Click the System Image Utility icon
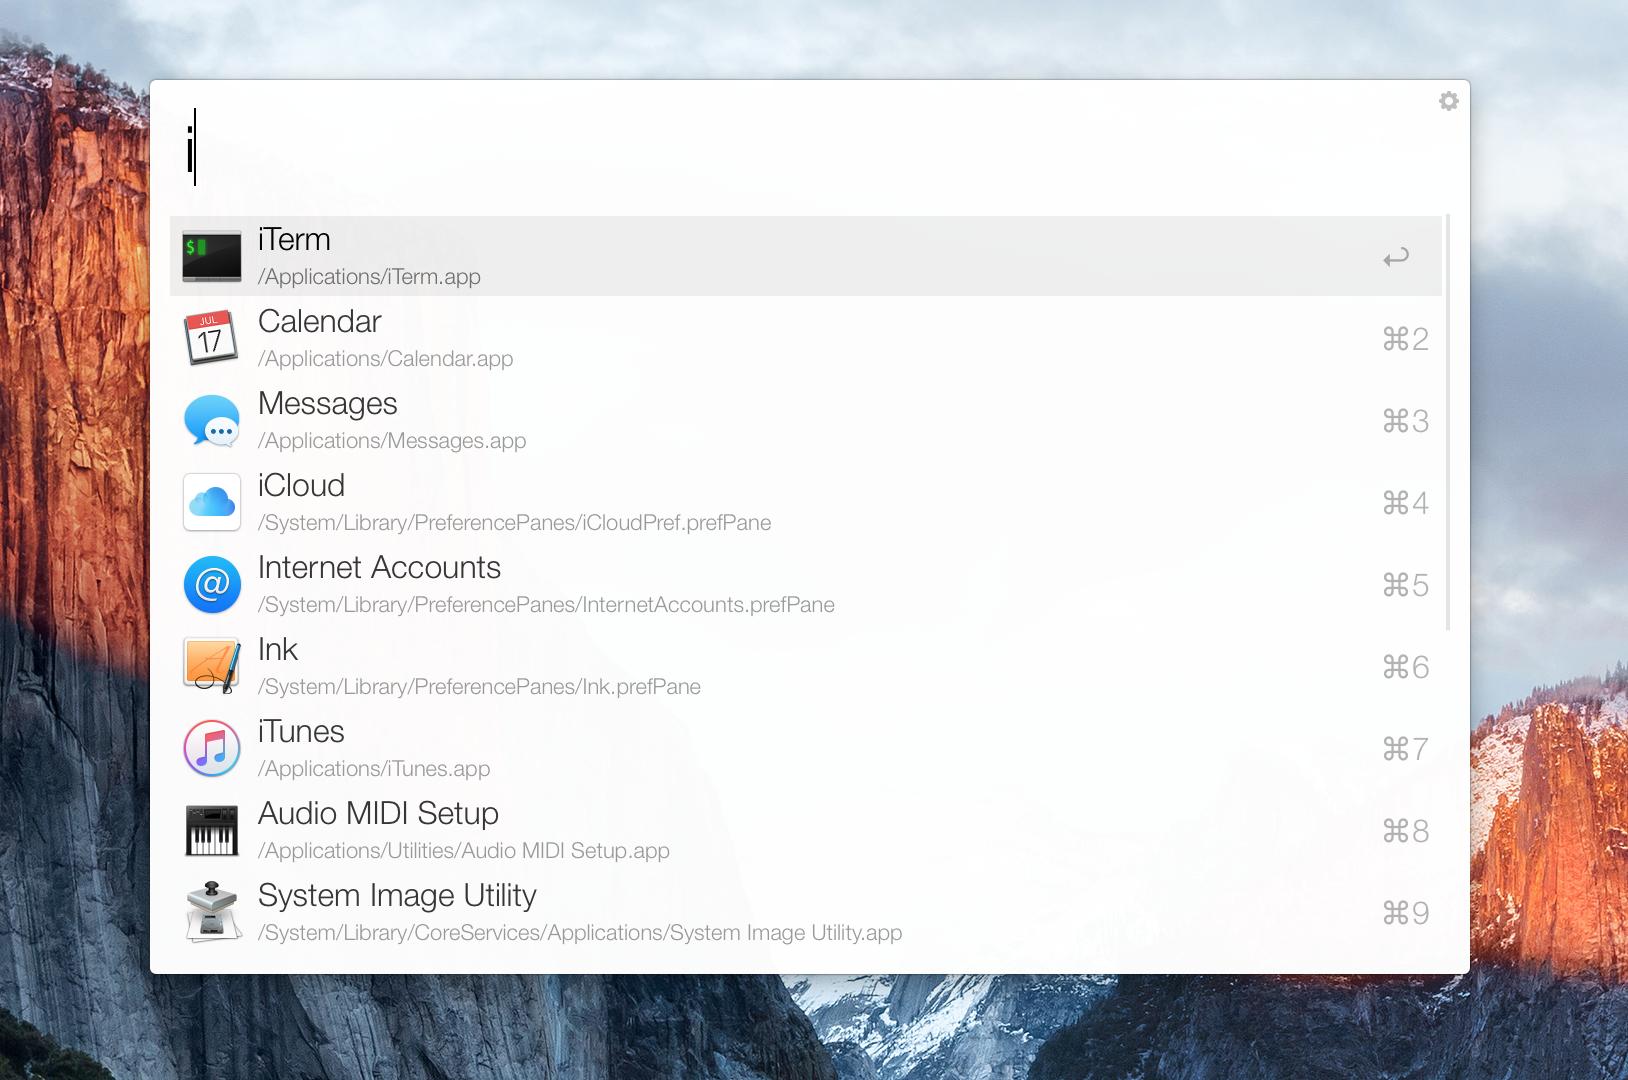 click(x=212, y=912)
